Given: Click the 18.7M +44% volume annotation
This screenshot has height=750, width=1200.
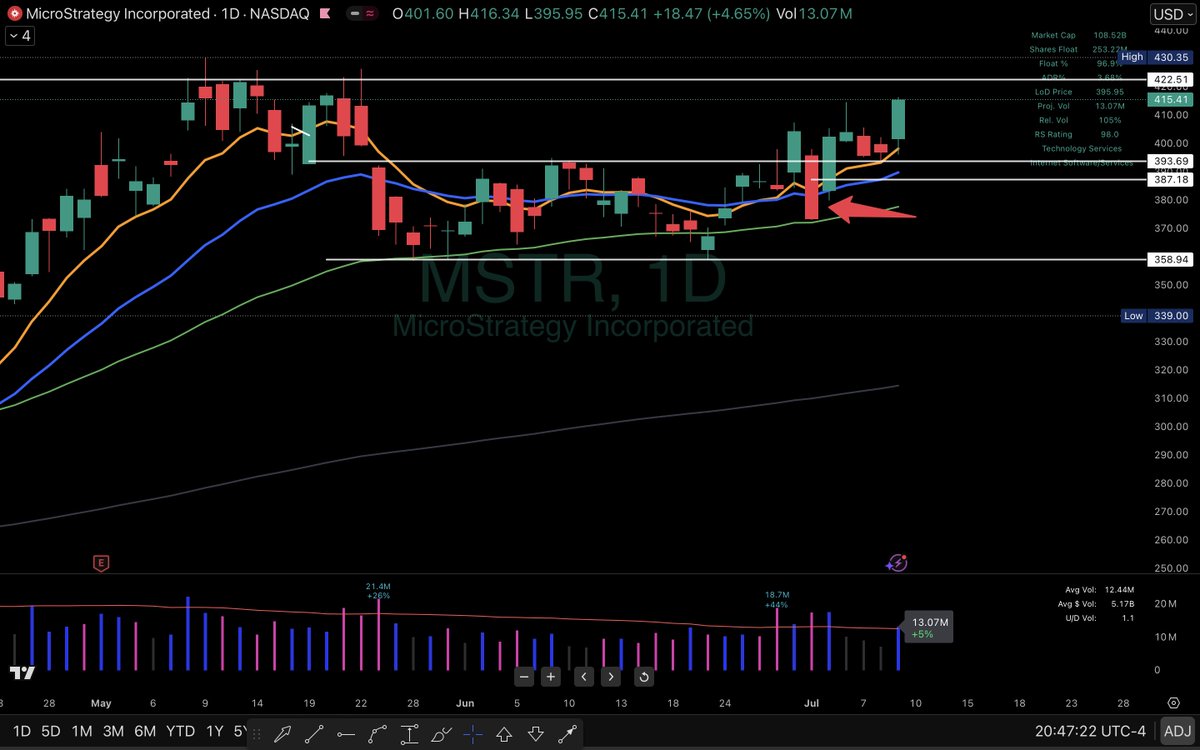Looking at the screenshot, I should pyautogui.click(x=777, y=599).
